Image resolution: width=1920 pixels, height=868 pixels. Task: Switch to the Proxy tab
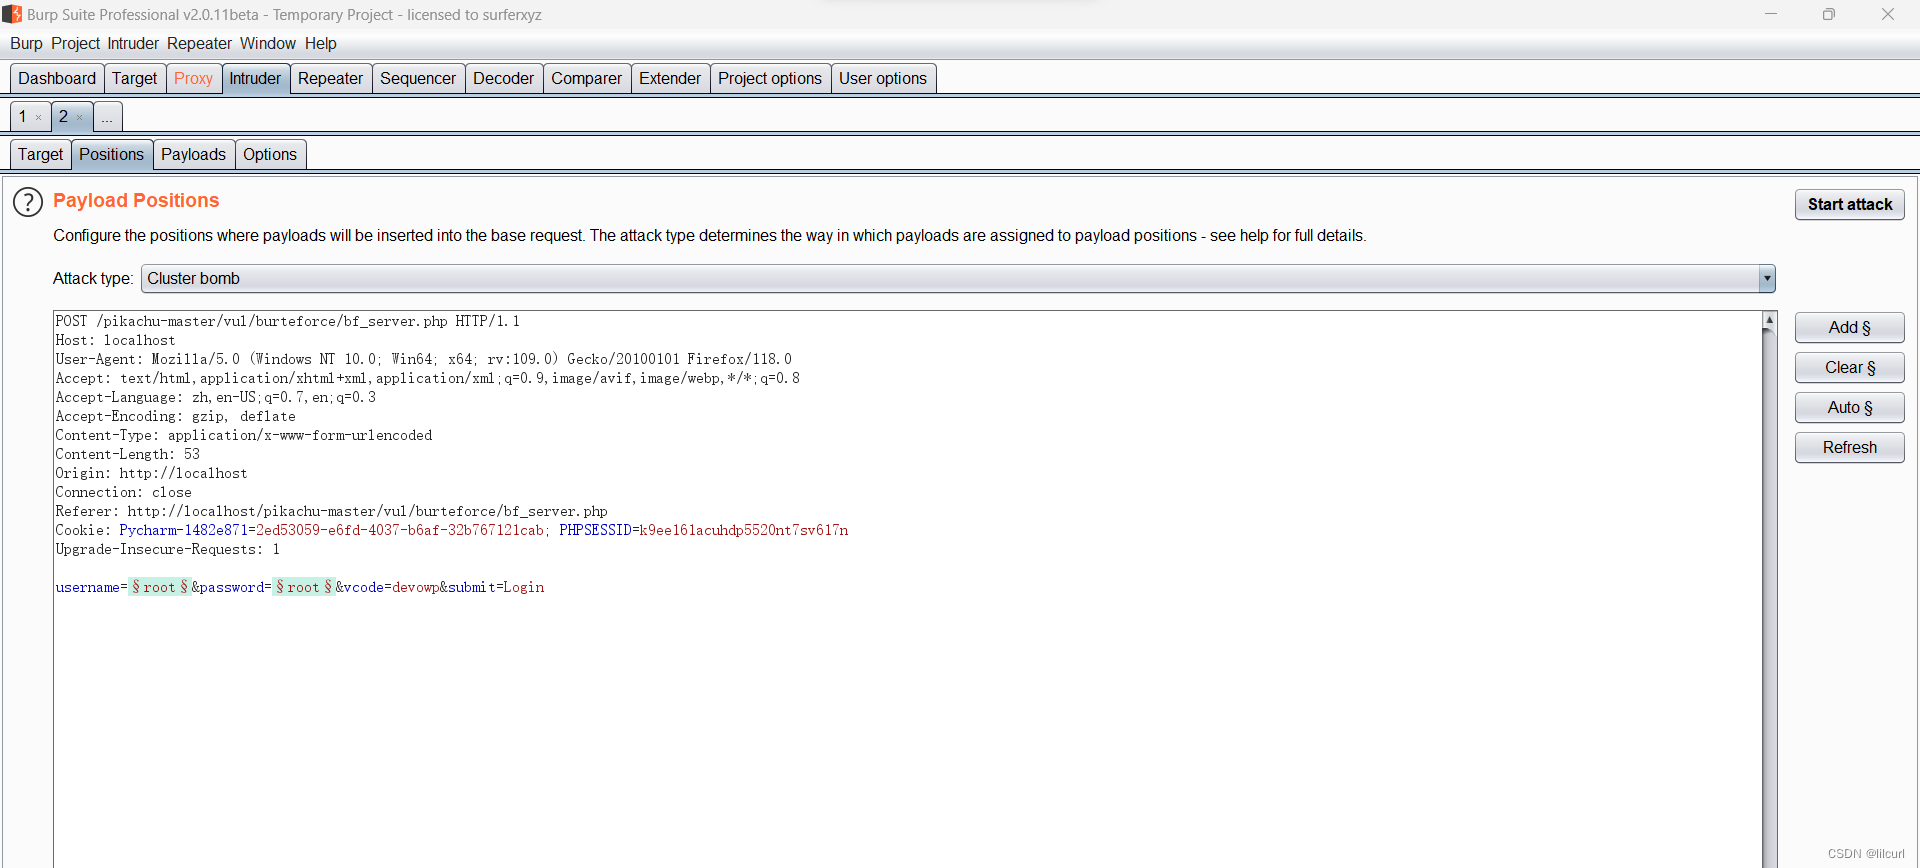pos(193,79)
